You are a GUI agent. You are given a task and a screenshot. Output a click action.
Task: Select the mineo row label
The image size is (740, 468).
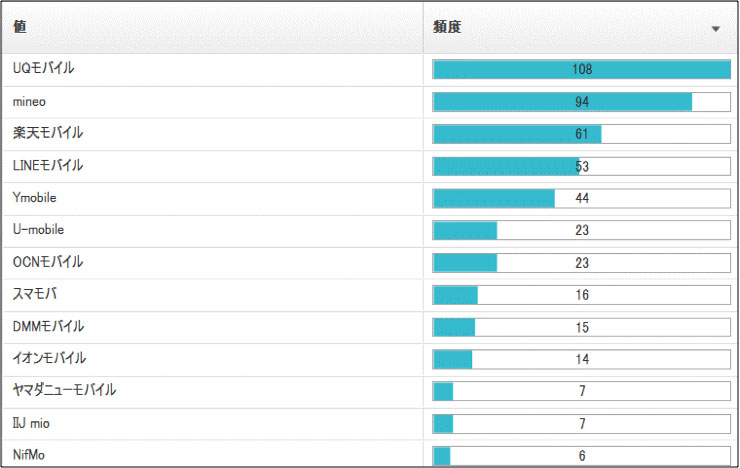[x=29, y=101]
